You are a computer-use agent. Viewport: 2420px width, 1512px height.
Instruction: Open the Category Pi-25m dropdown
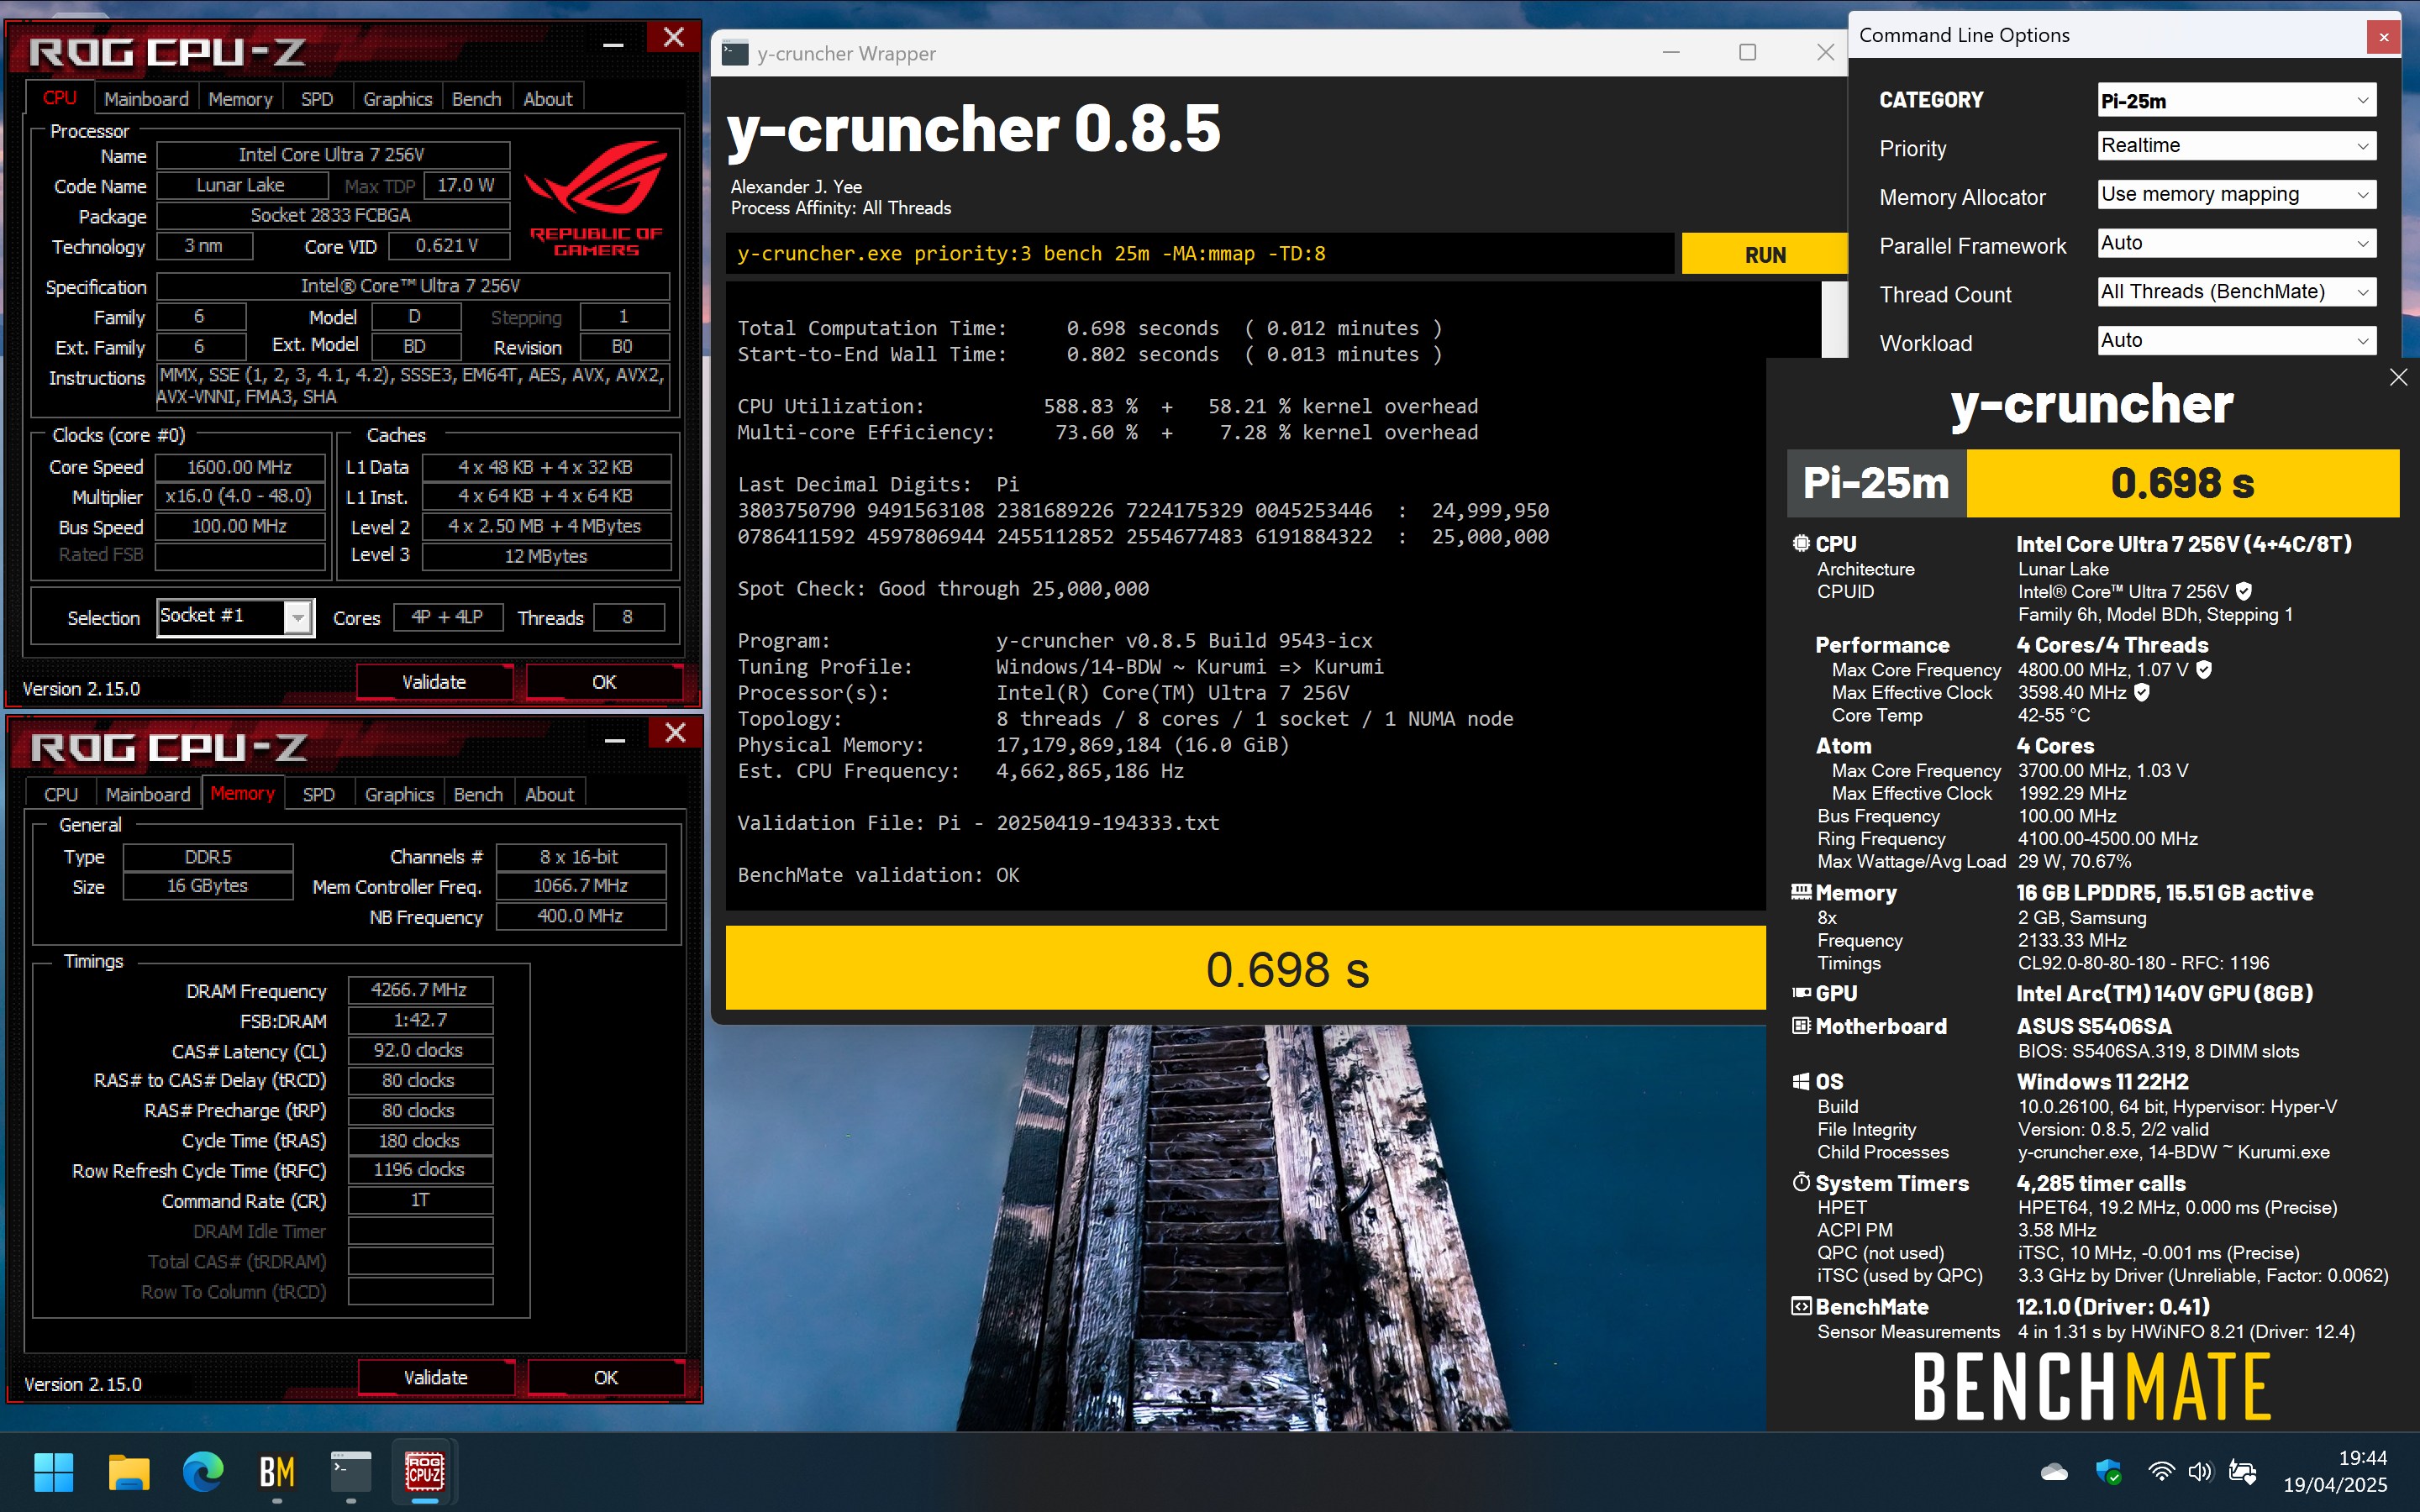click(x=2236, y=100)
